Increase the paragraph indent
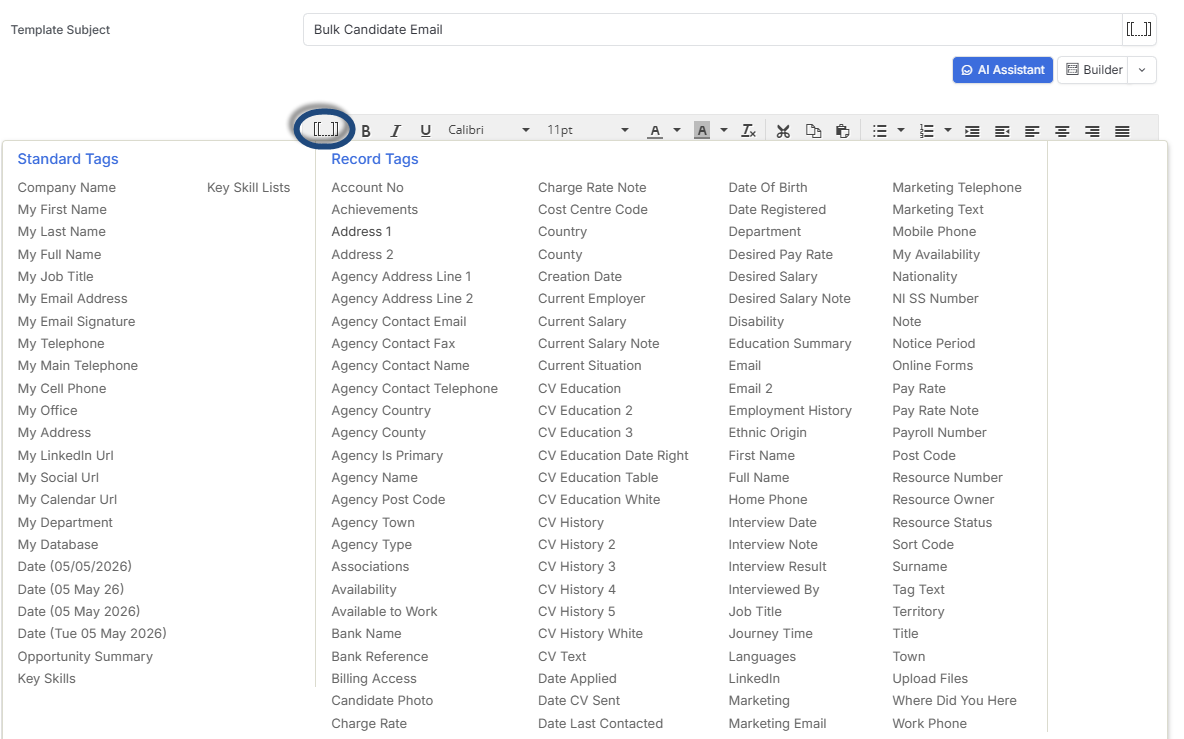Viewport: 1184px width, 739px height. click(972, 131)
